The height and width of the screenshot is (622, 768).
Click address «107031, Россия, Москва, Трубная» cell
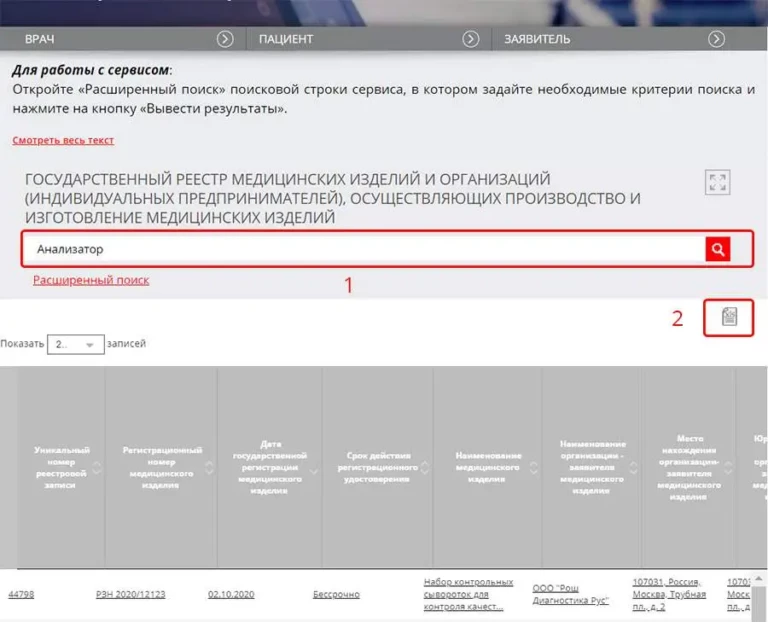pyautogui.click(x=669, y=594)
